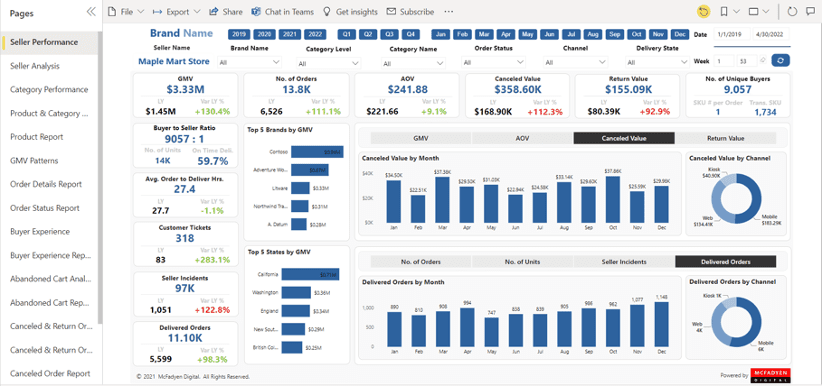Image resolution: width=822 pixels, height=386 pixels.
Task: Toggle the 2019 year filter
Action: (239, 34)
